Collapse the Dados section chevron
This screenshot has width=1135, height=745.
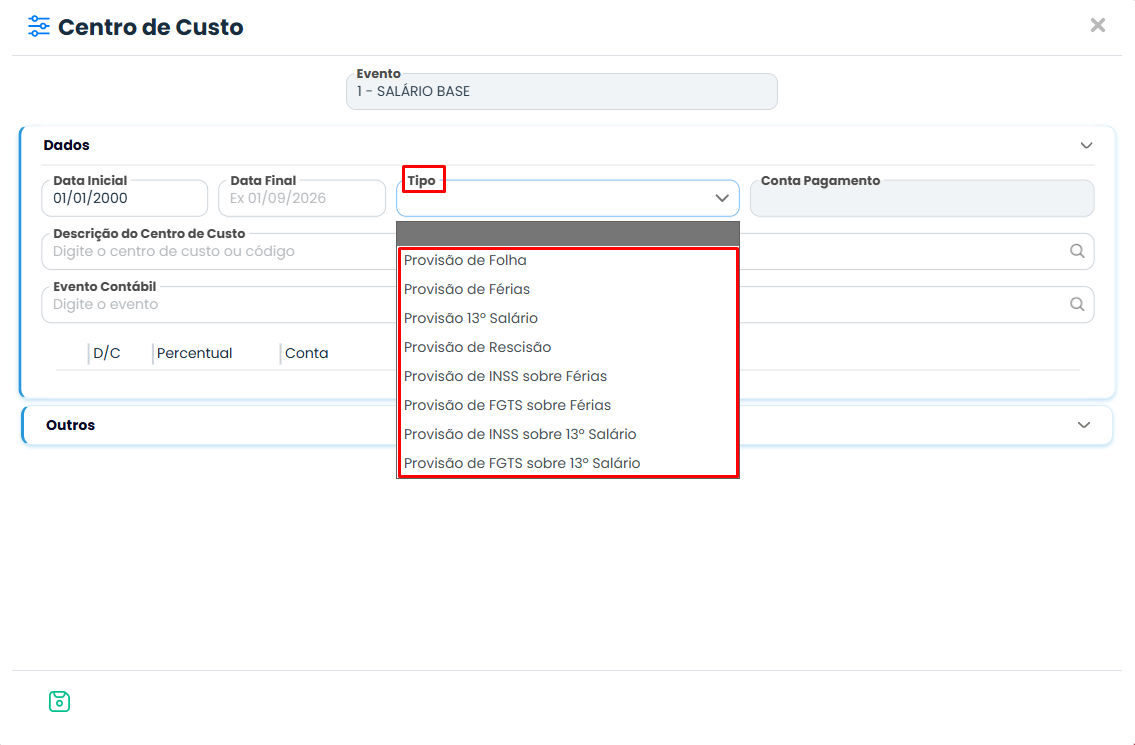1087,146
